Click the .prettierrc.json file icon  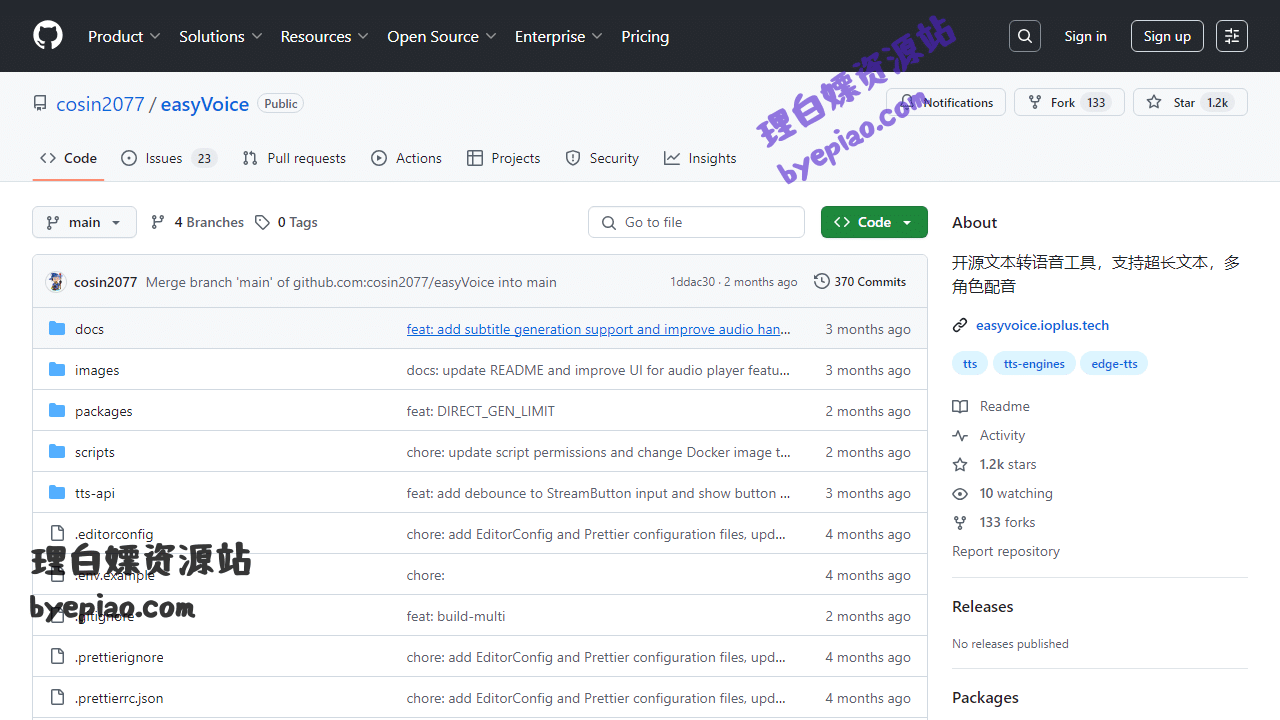point(57,697)
